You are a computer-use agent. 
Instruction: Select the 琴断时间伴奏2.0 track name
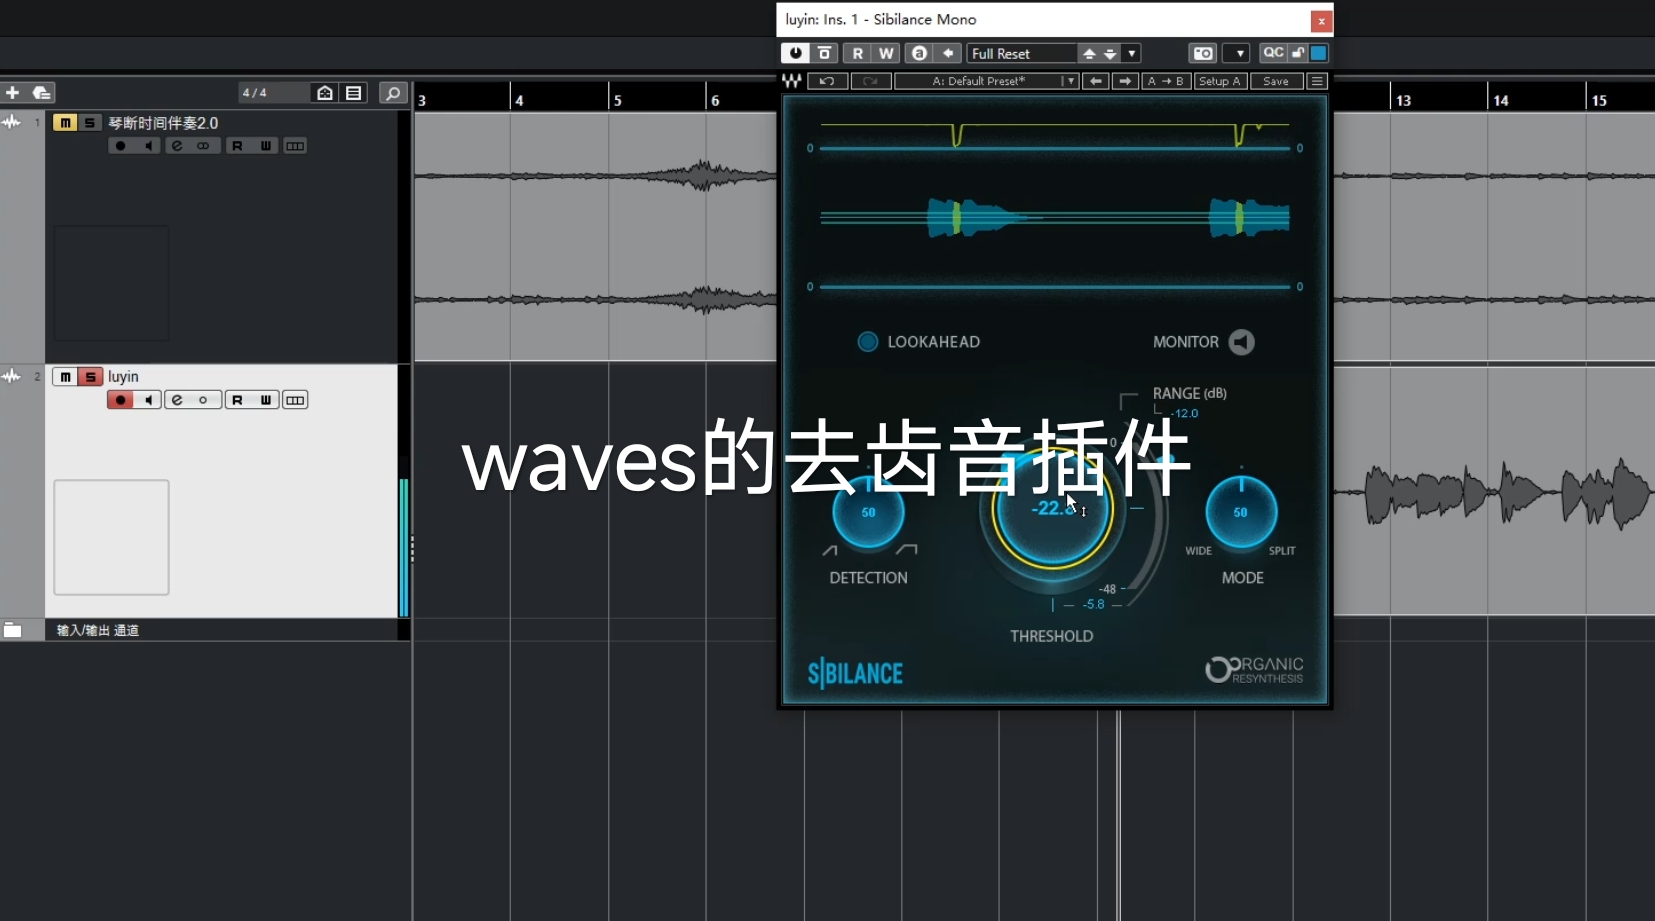tap(163, 122)
